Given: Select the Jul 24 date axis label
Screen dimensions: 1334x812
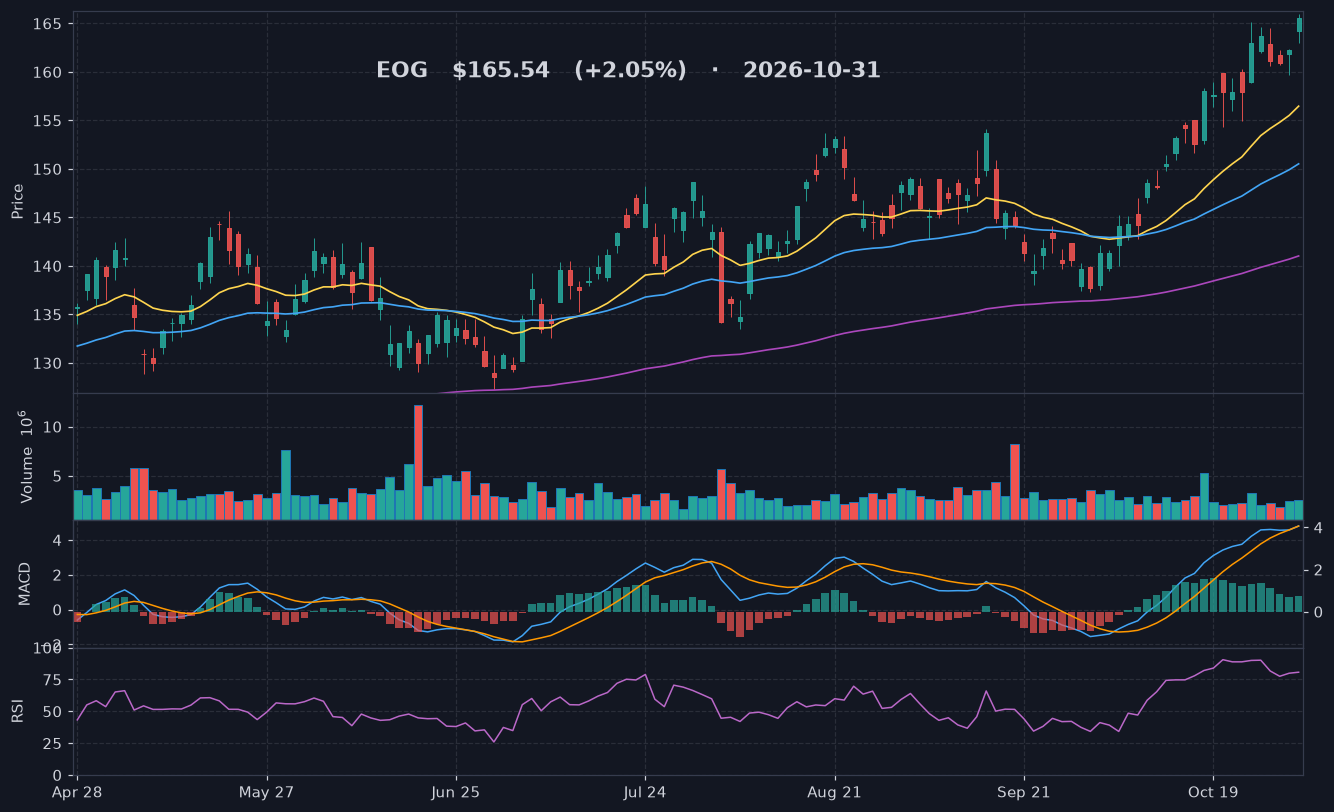Looking at the screenshot, I should (x=645, y=792).
